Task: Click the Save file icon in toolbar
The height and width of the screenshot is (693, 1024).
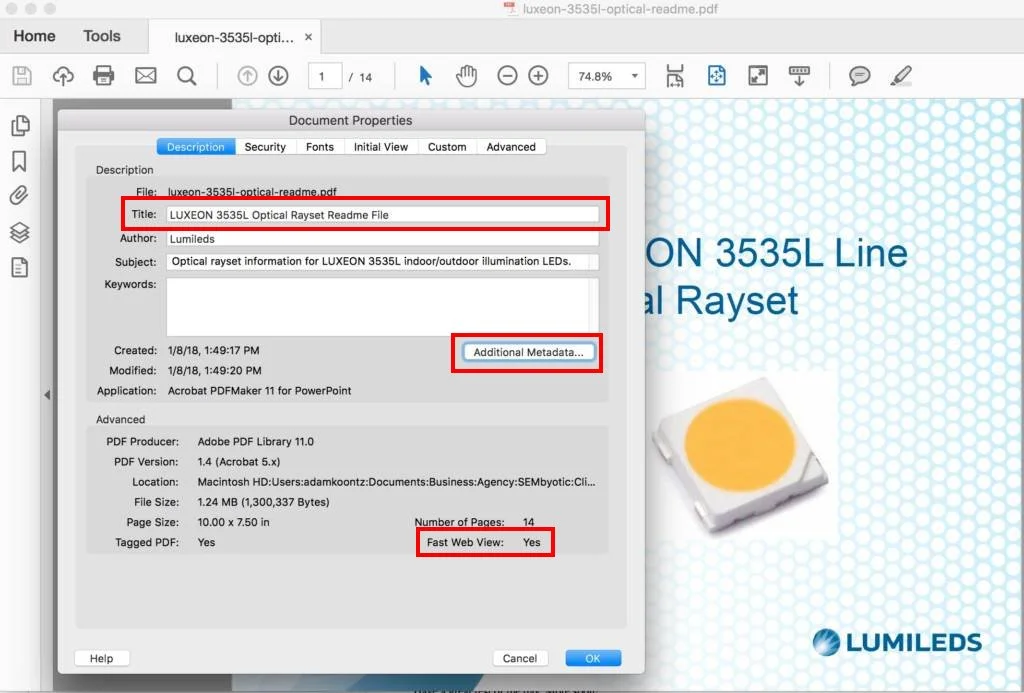Action: click(x=22, y=76)
